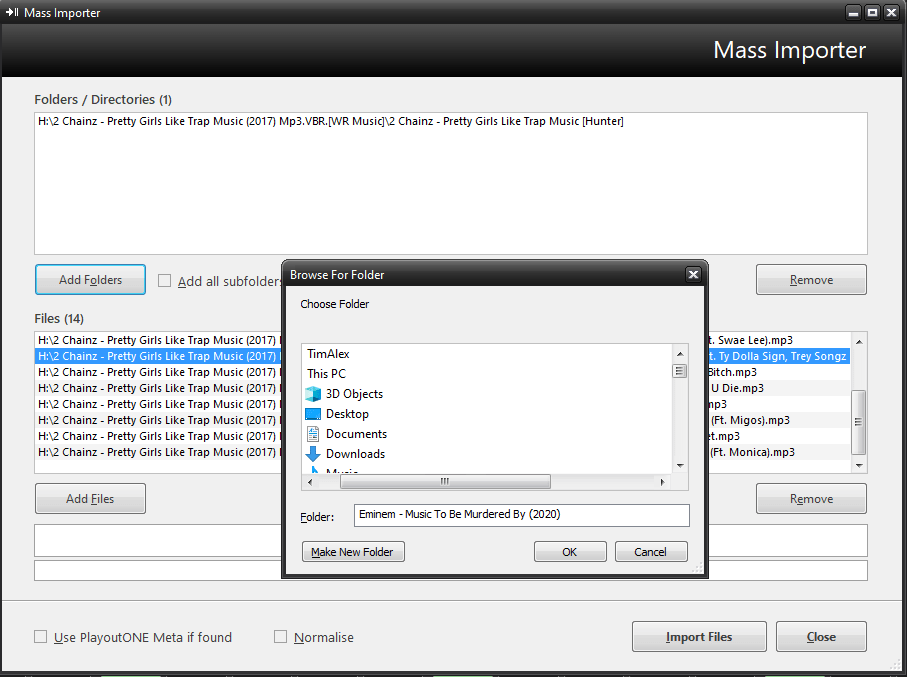Select the first 2 Chainz file entry

click(x=150, y=339)
